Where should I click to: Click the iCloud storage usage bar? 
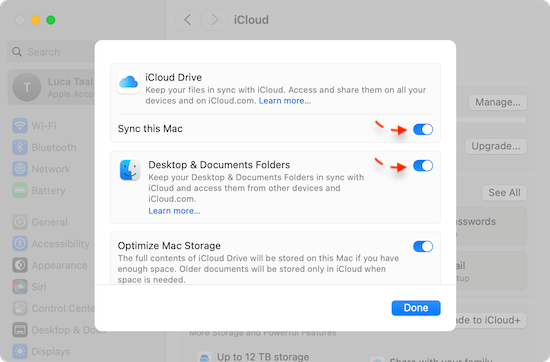[x=491, y=120]
